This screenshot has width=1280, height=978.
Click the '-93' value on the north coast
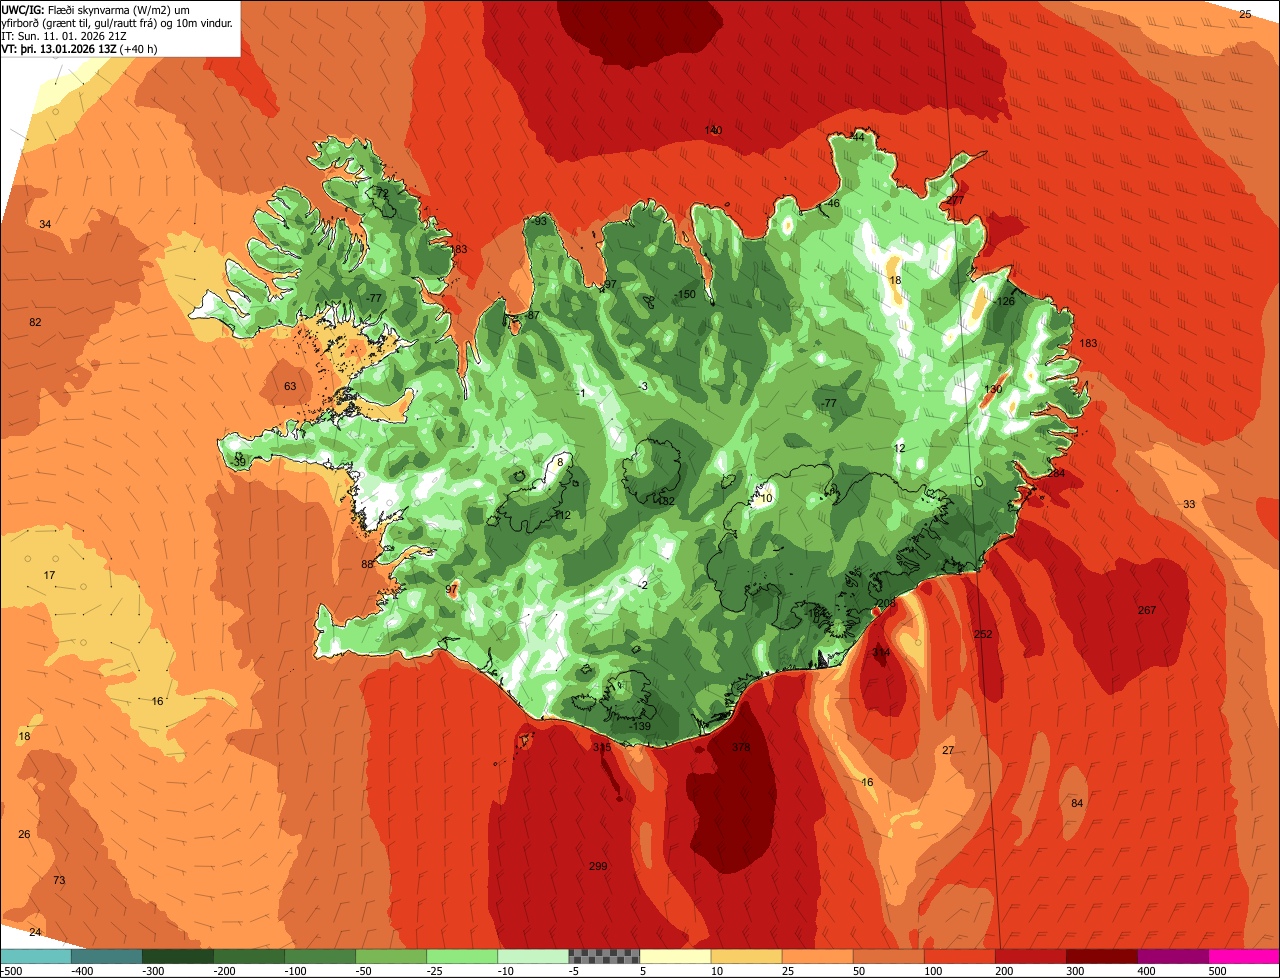pyautogui.click(x=540, y=222)
